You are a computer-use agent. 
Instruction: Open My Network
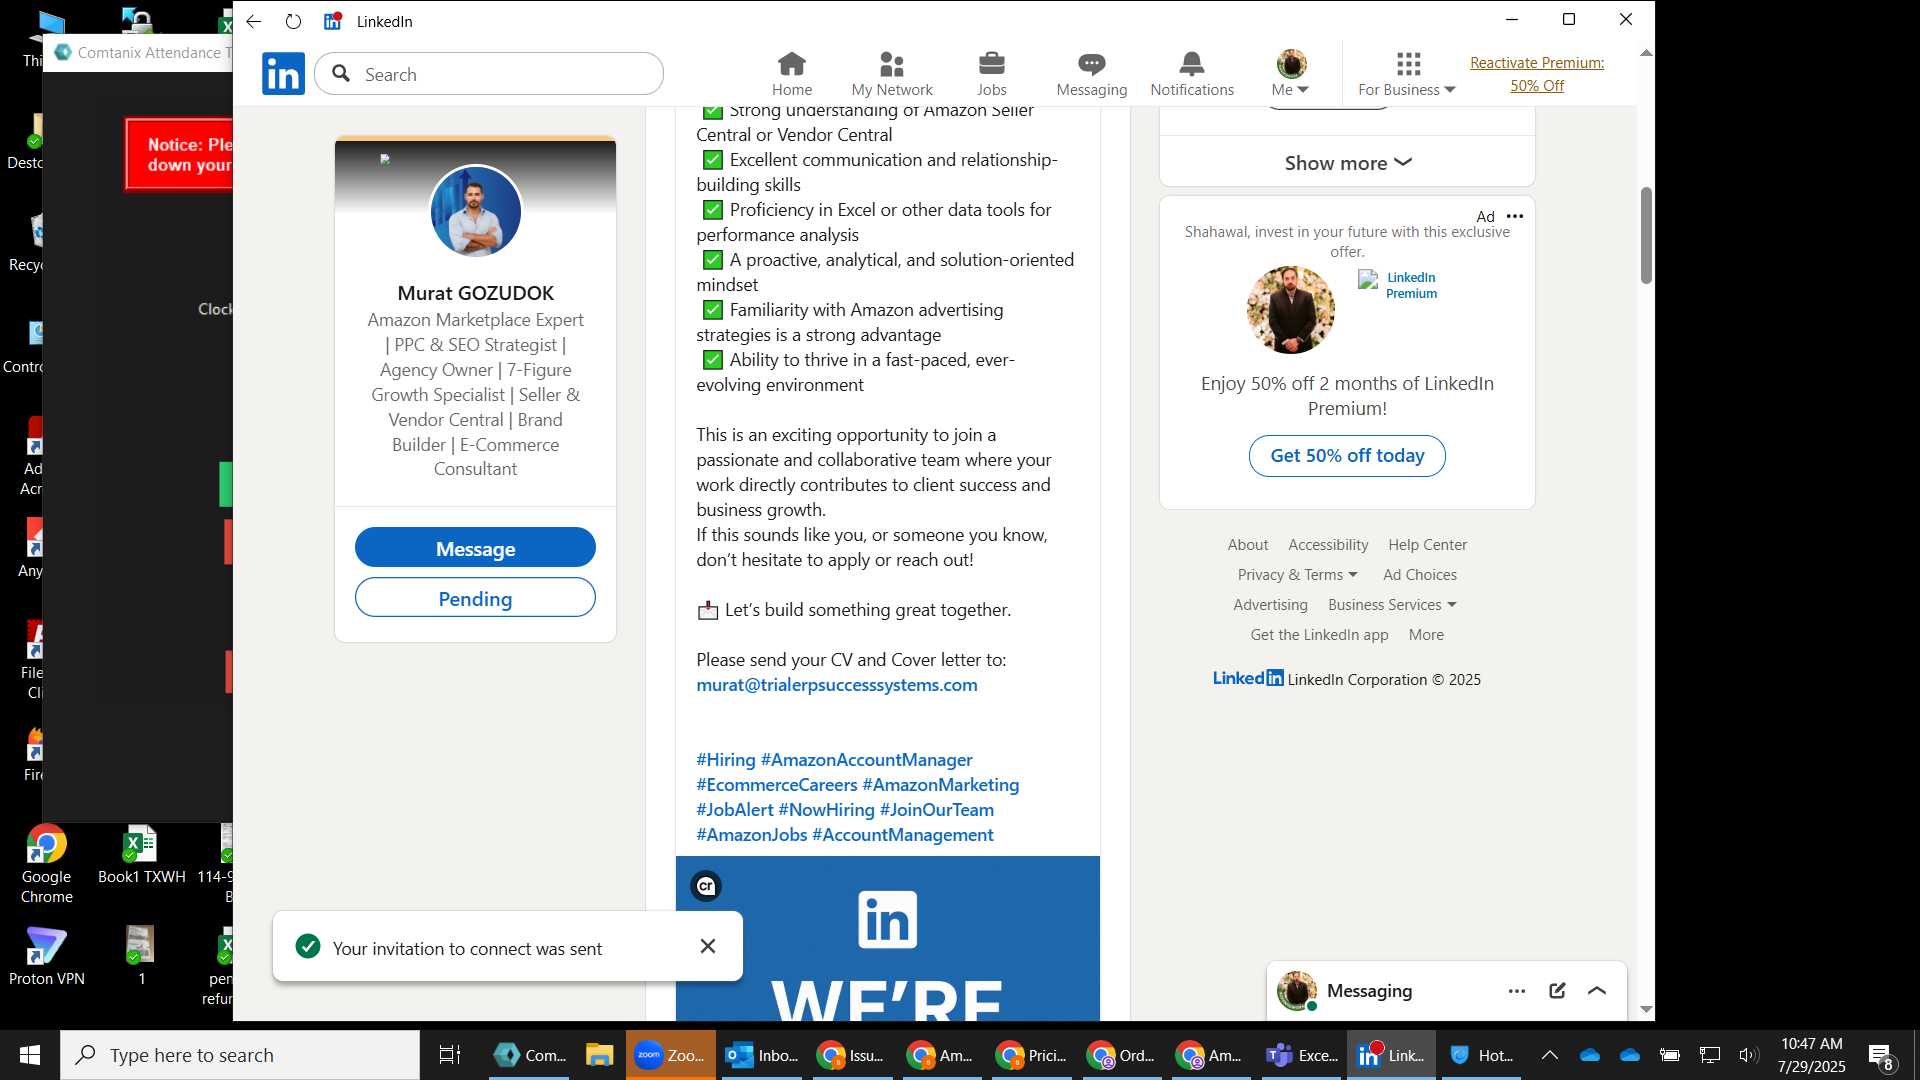(891, 74)
